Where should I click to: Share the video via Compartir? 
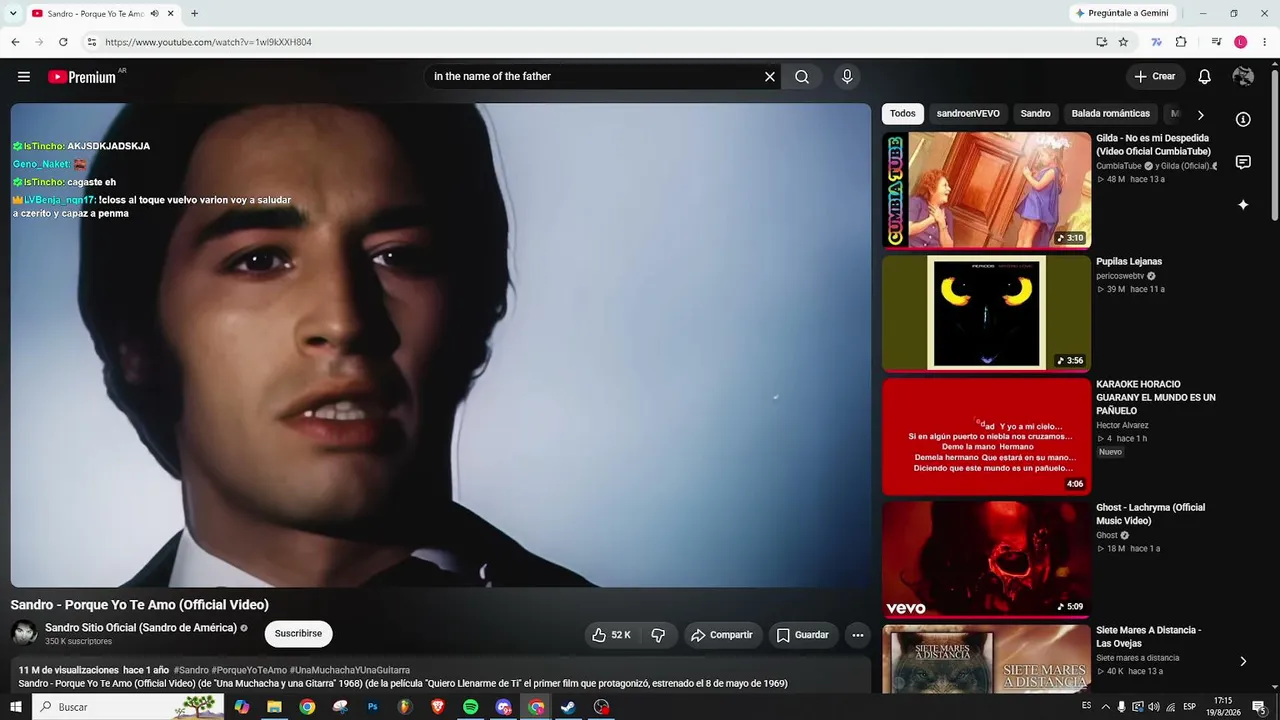pos(722,635)
